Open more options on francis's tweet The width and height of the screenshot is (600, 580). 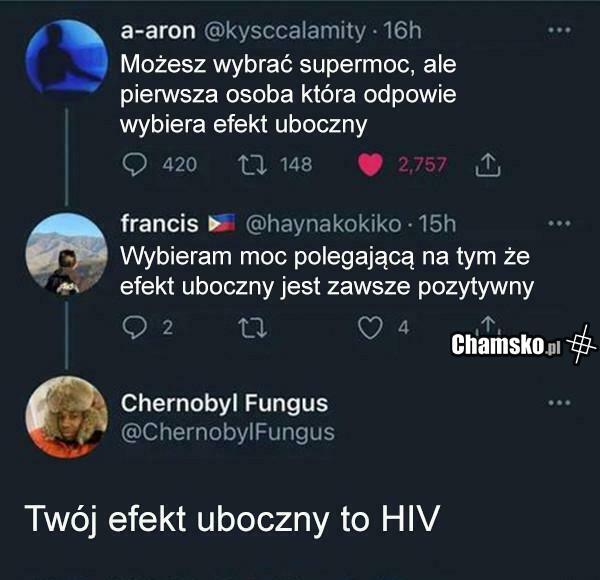pos(559,223)
